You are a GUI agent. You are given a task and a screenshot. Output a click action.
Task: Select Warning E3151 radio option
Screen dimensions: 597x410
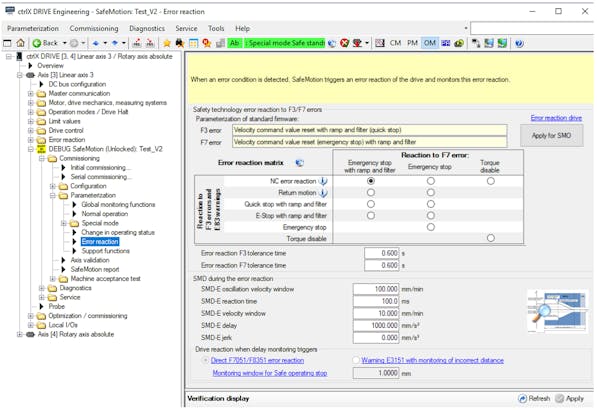[x=356, y=360]
